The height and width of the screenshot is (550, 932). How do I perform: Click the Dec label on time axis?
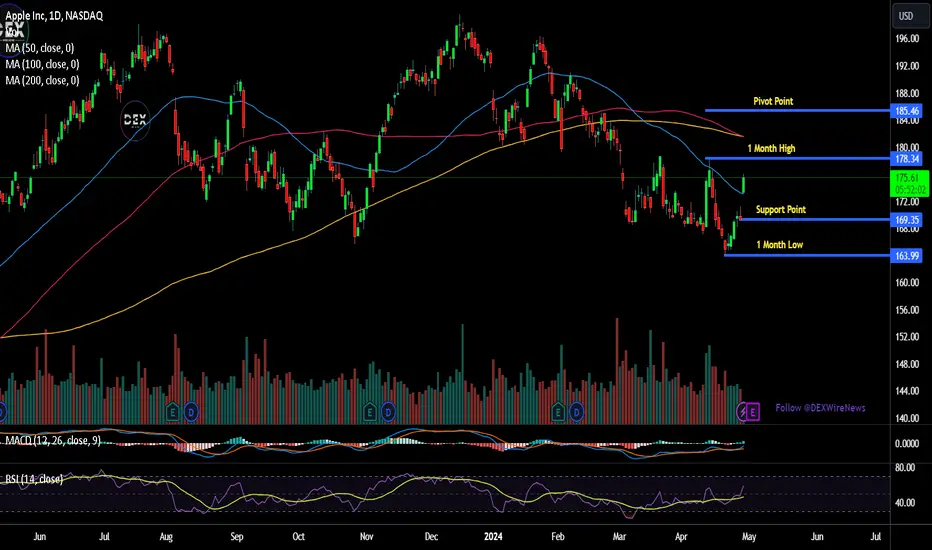coord(431,536)
